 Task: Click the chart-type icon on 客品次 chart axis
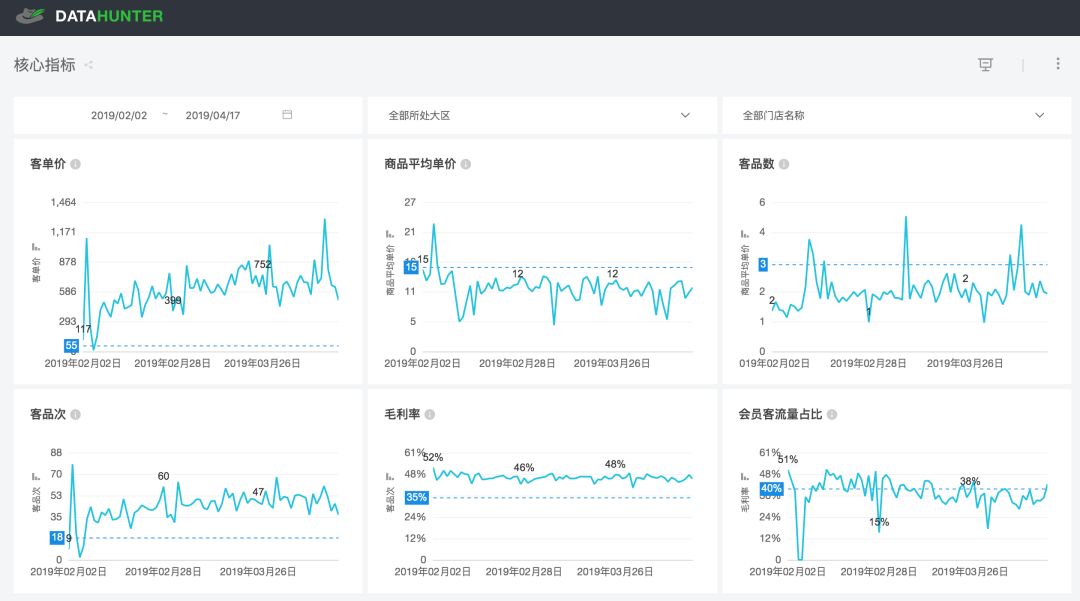(x=36, y=476)
